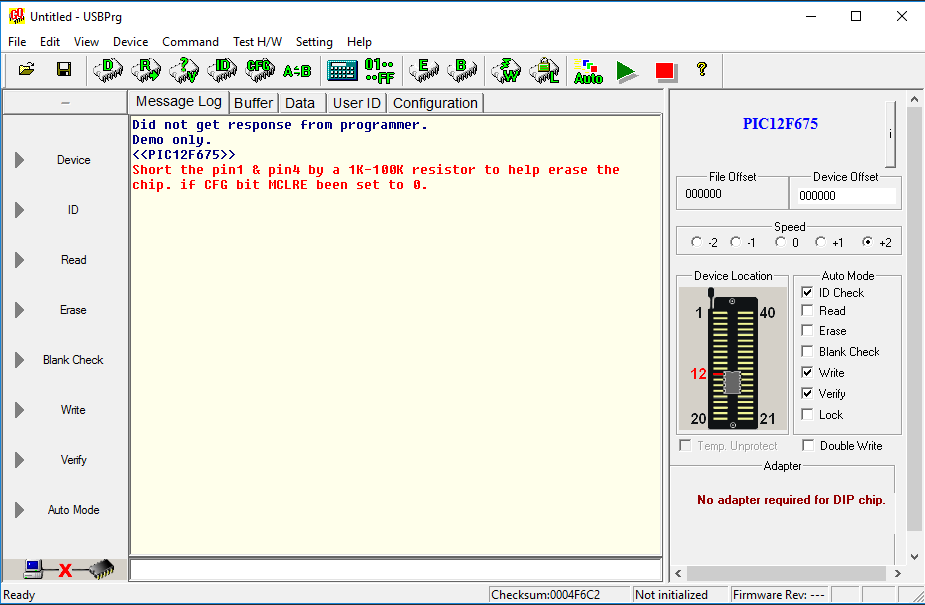Open the Help menu
The image size is (925, 605).
click(359, 42)
